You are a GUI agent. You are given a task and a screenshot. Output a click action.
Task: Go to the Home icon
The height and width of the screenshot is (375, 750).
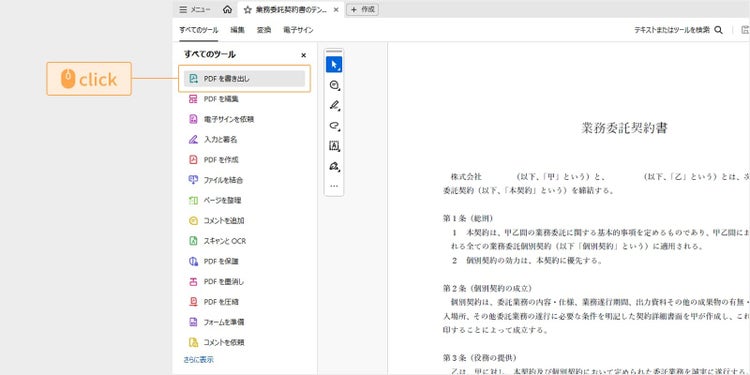[228, 10]
